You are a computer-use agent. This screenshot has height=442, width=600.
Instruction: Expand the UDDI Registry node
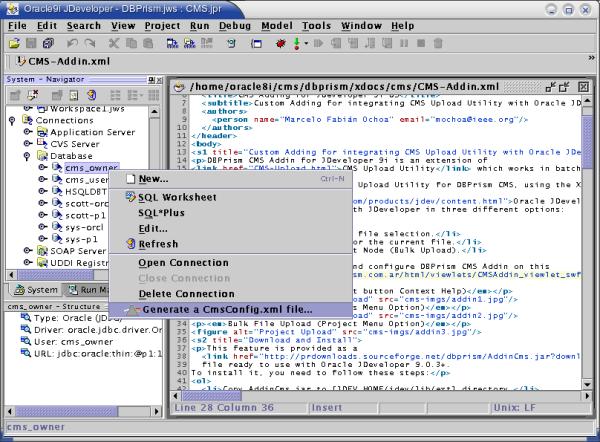click(x=28, y=263)
